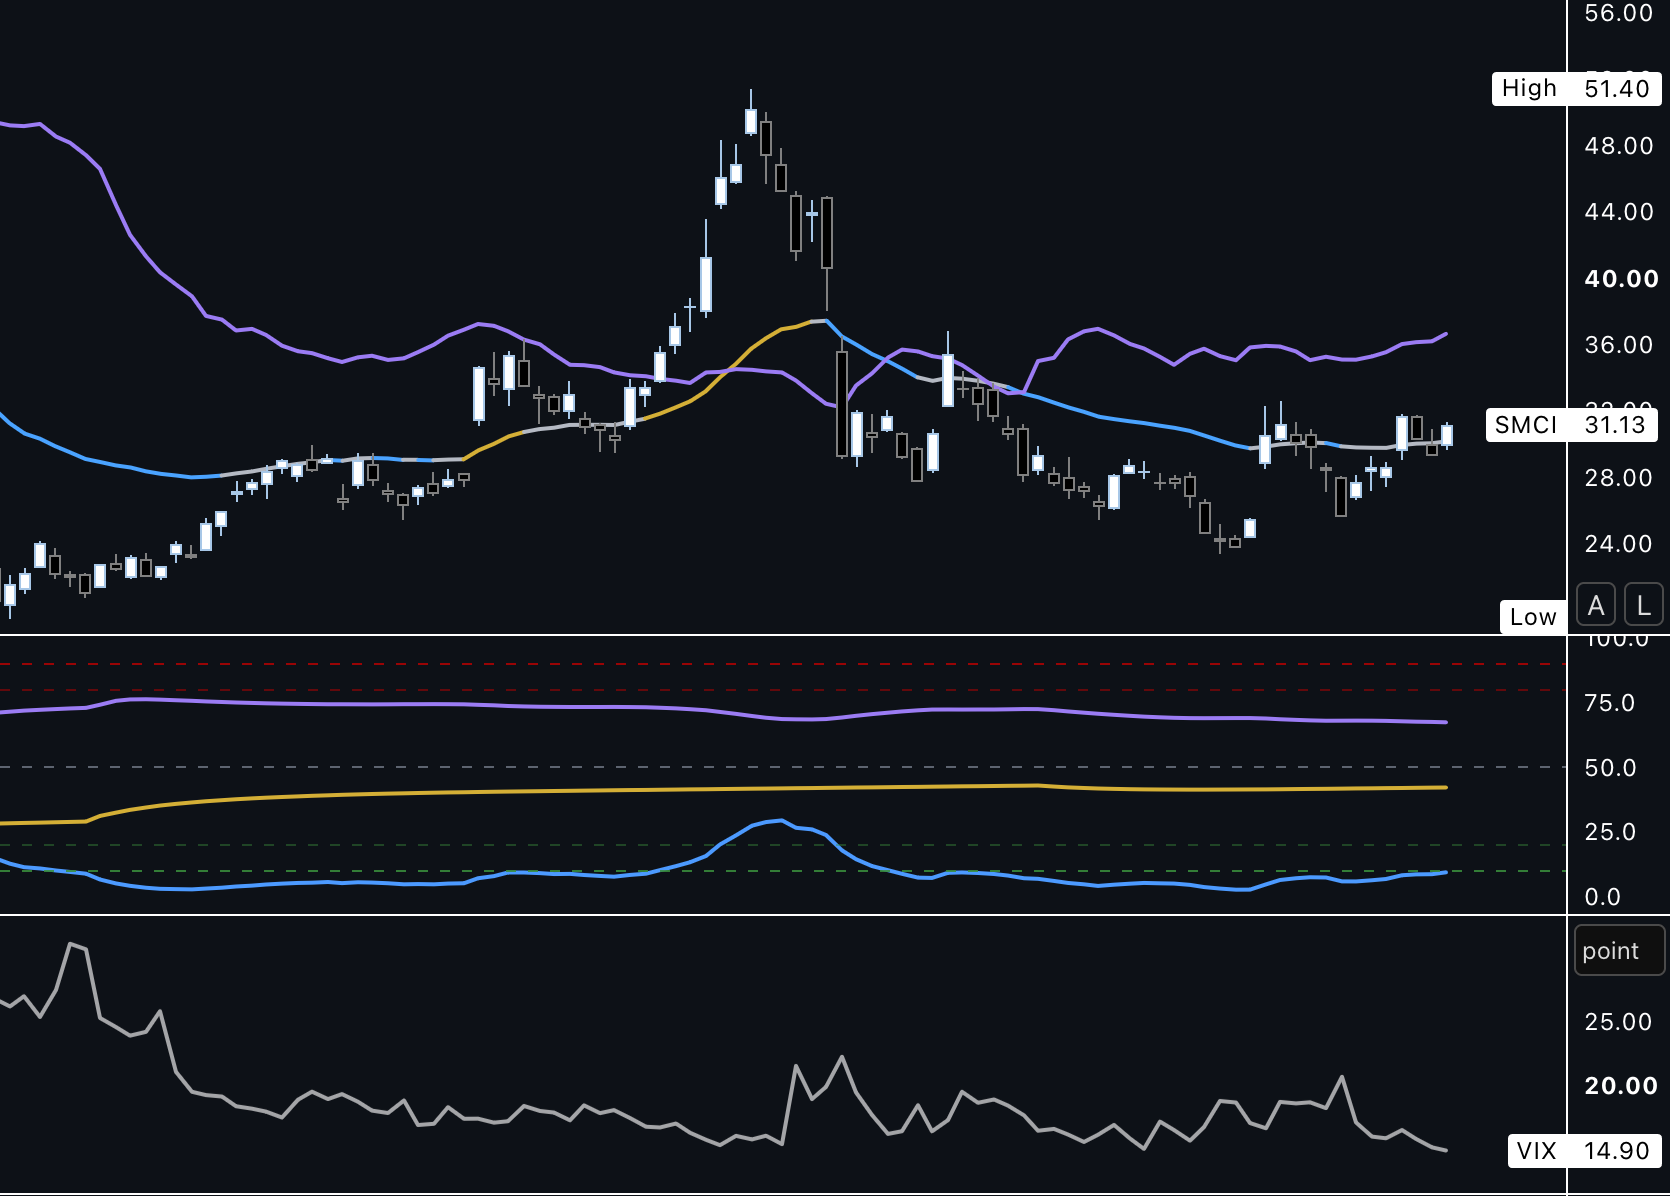Click the VIX 14.90 value label
This screenshot has width=1670, height=1196.
pyautogui.click(x=1584, y=1151)
